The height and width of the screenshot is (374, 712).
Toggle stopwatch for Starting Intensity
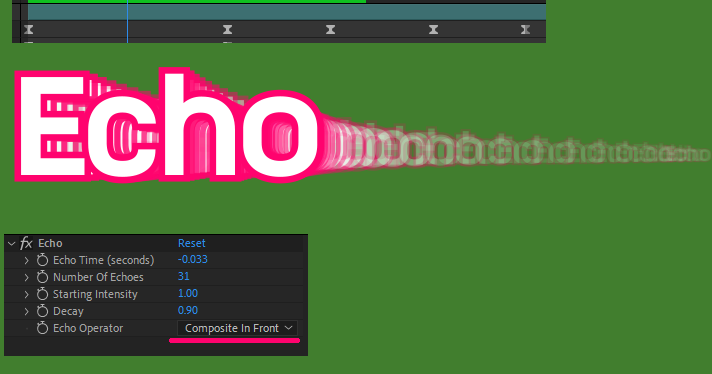pyautogui.click(x=42, y=294)
